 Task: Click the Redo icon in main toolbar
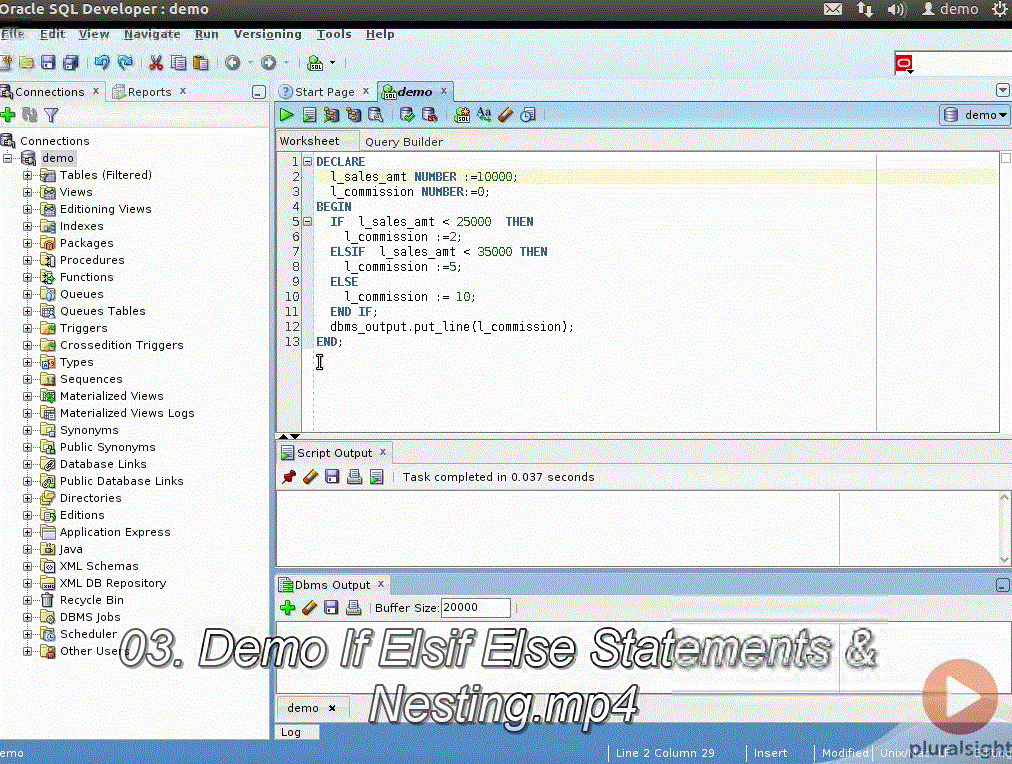click(125, 63)
